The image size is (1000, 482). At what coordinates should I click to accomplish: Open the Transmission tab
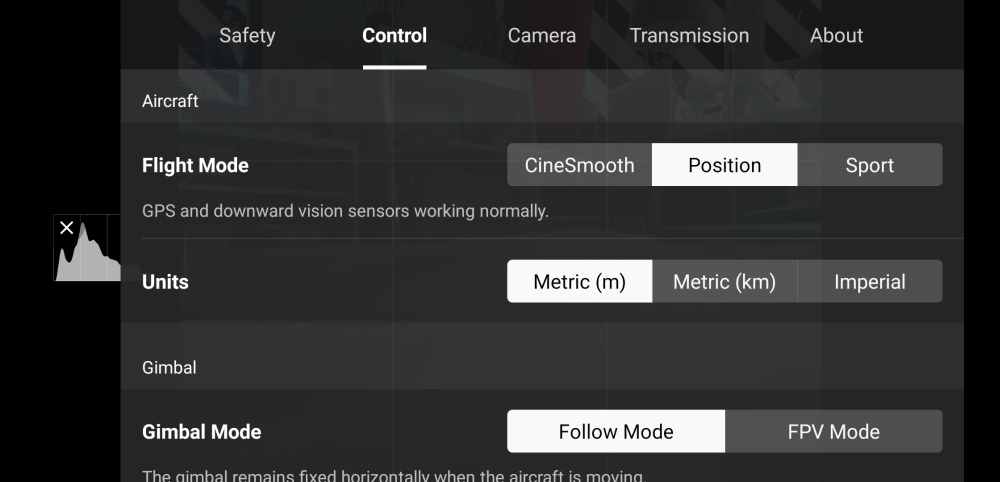pyautogui.click(x=689, y=35)
